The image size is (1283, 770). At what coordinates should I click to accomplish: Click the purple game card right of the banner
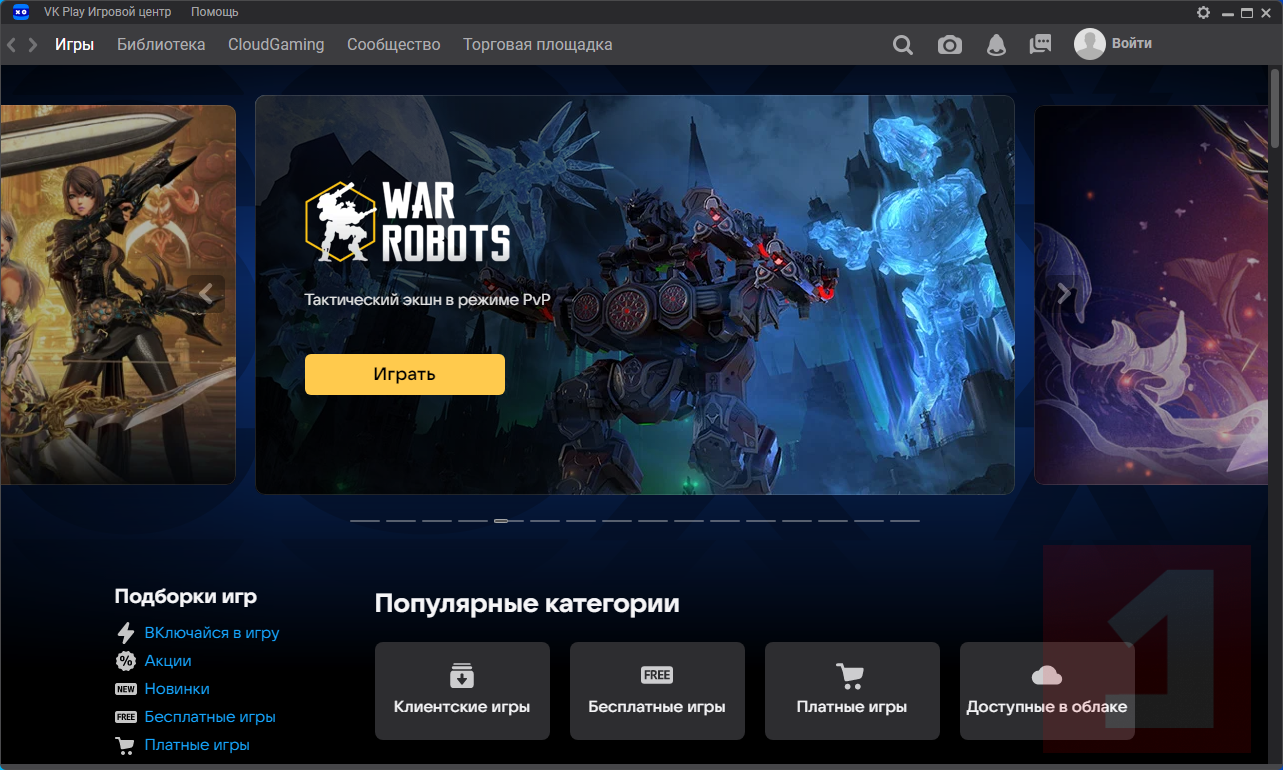(x=1151, y=295)
